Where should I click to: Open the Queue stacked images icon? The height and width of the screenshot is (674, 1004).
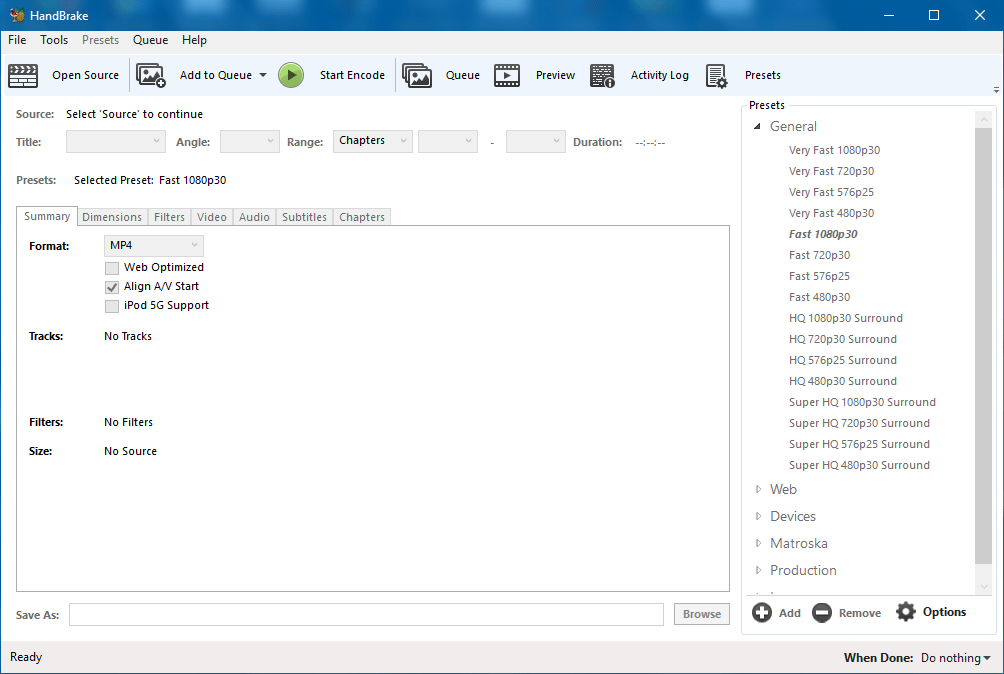(417, 76)
